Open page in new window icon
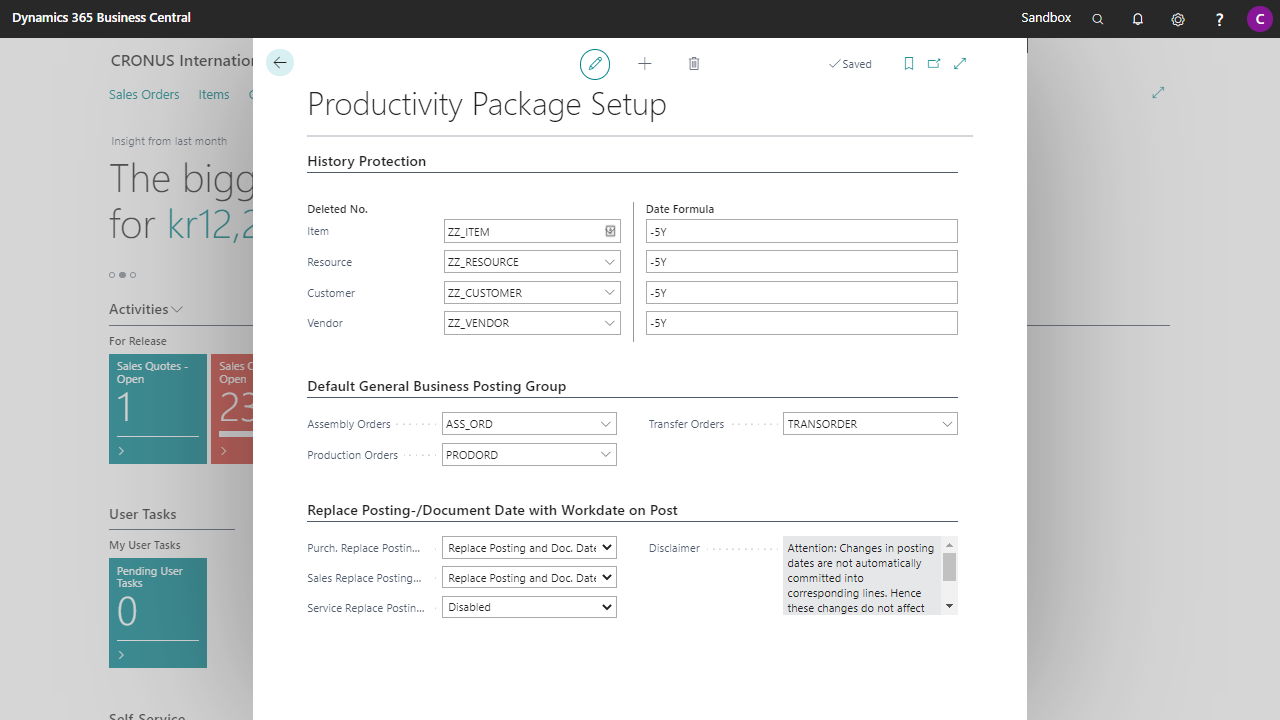The image size is (1280, 720). [934, 64]
